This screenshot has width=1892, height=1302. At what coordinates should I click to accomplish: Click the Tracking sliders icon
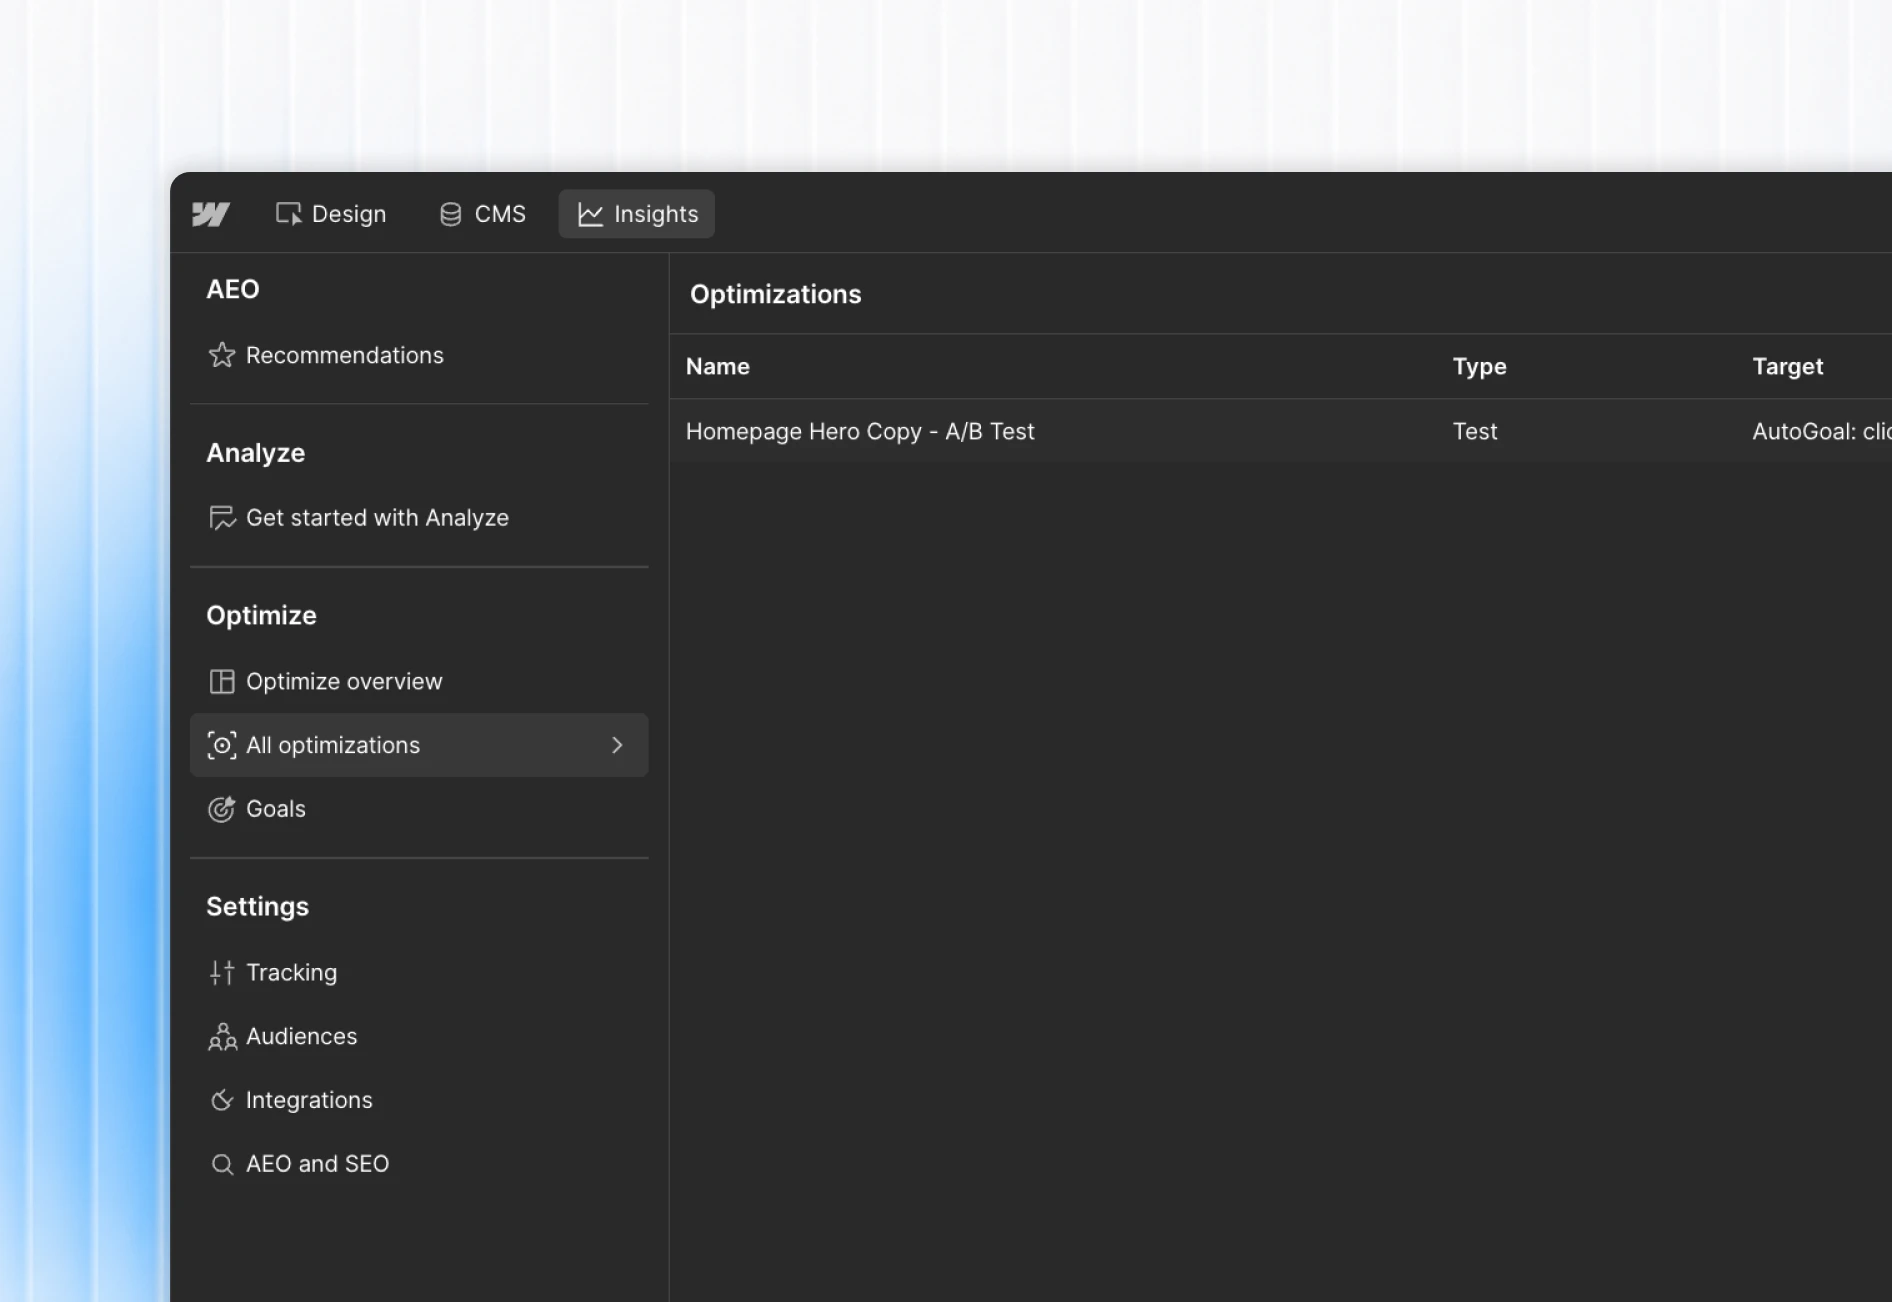coord(222,973)
